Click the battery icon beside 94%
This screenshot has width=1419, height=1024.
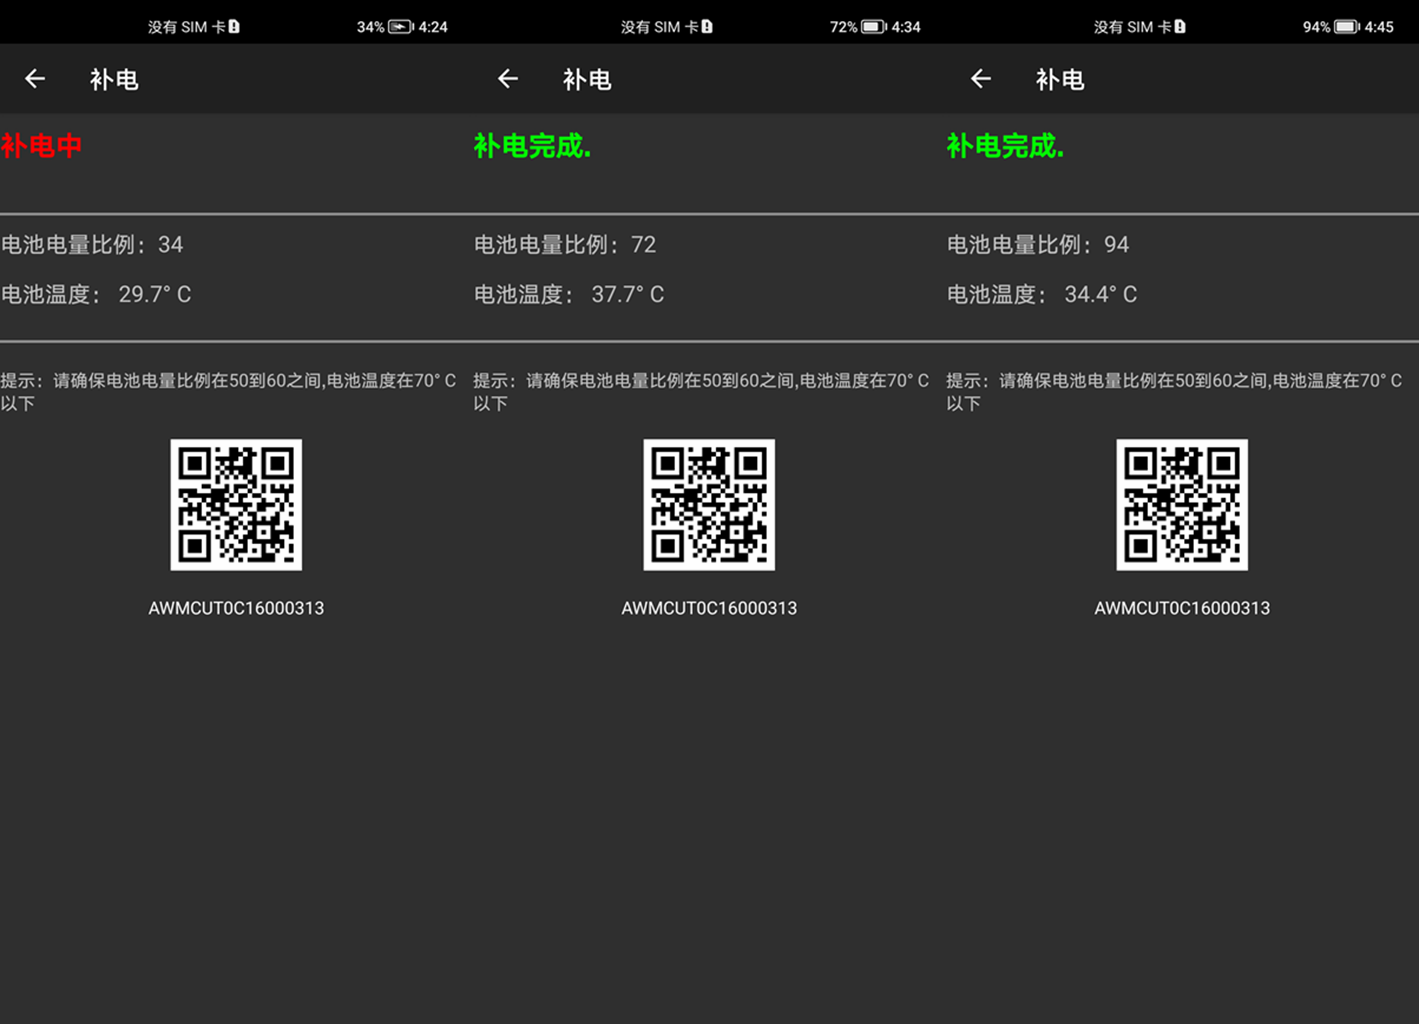tap(1347, 27)
